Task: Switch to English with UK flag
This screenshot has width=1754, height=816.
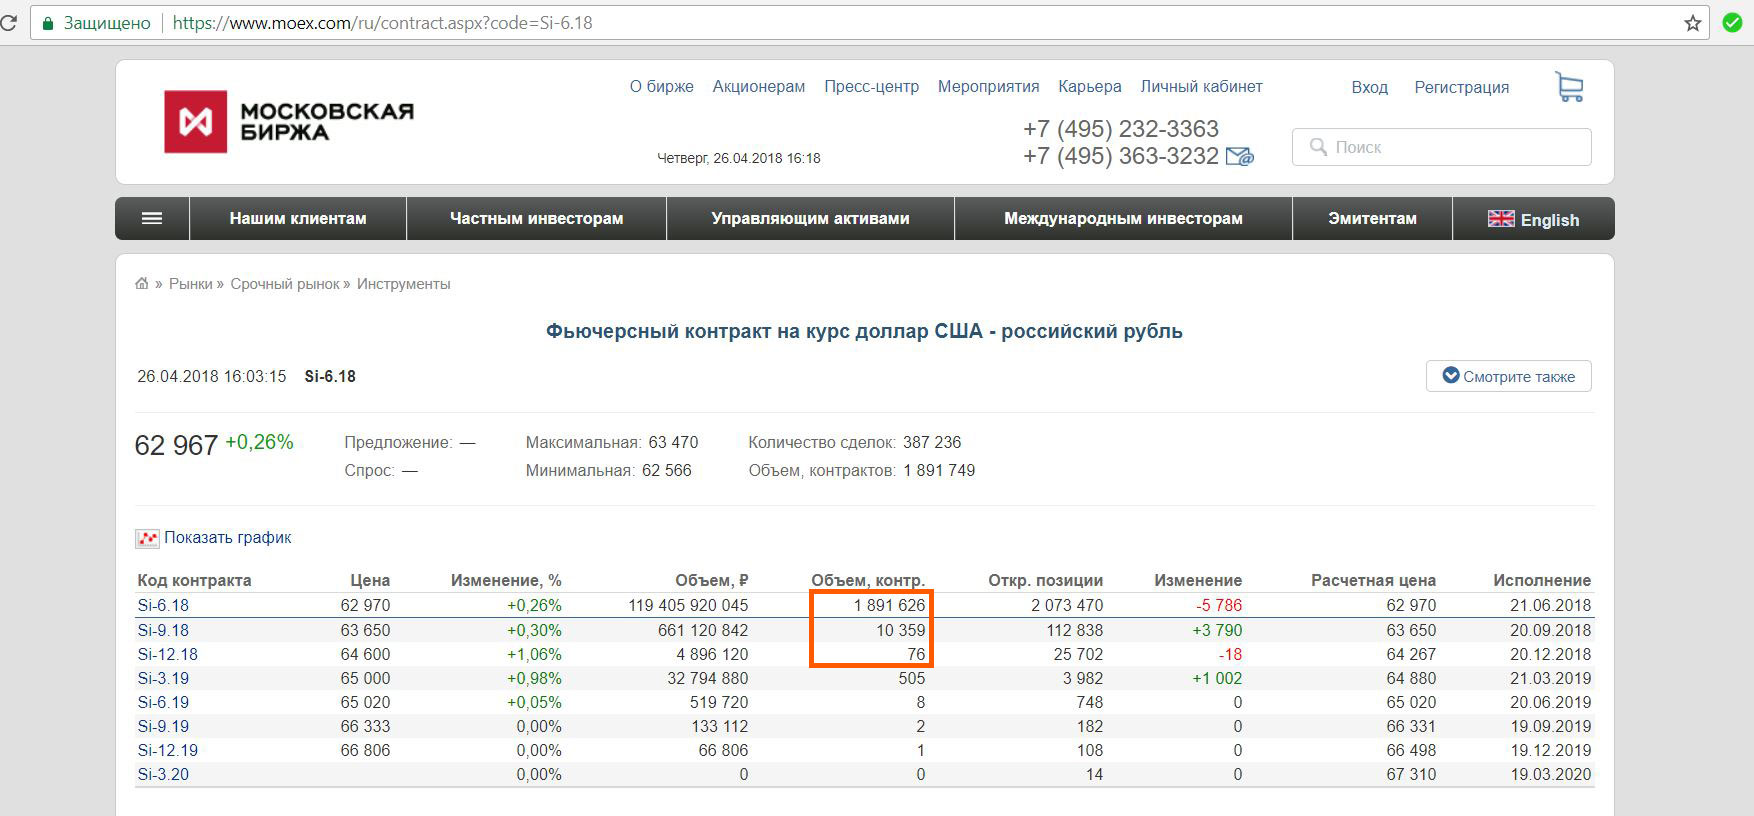Action: [x=1533, y=219]
